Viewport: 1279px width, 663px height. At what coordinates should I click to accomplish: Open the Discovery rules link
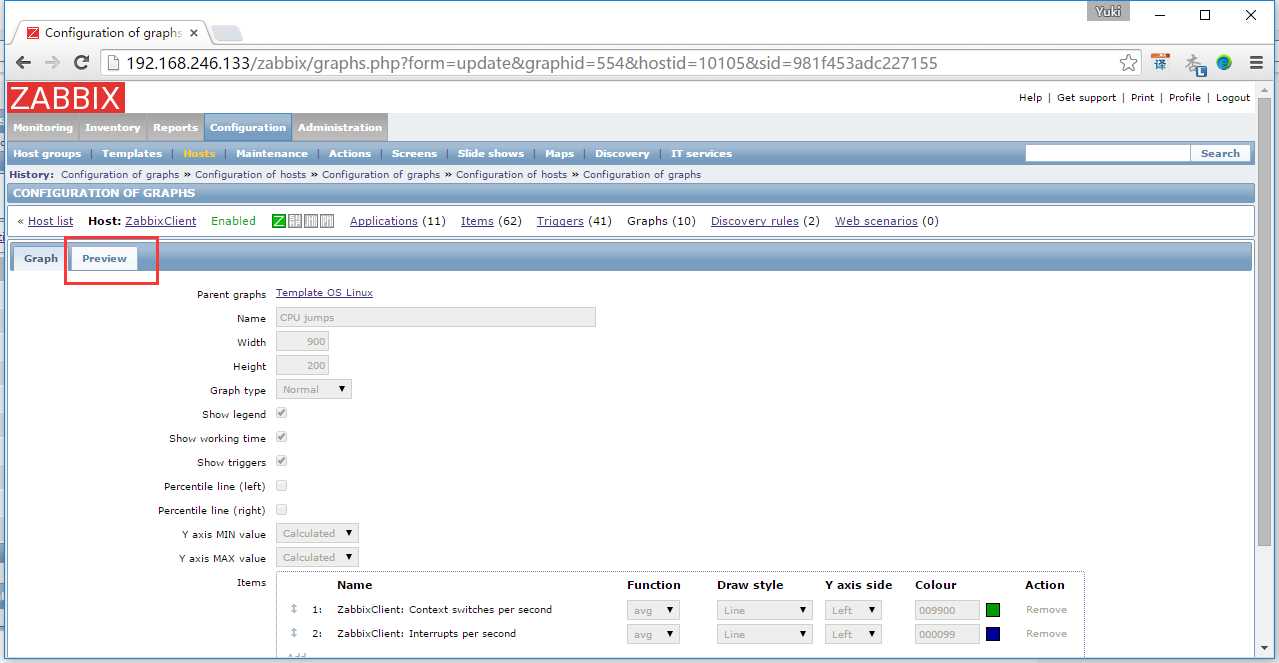coord(755,221)
